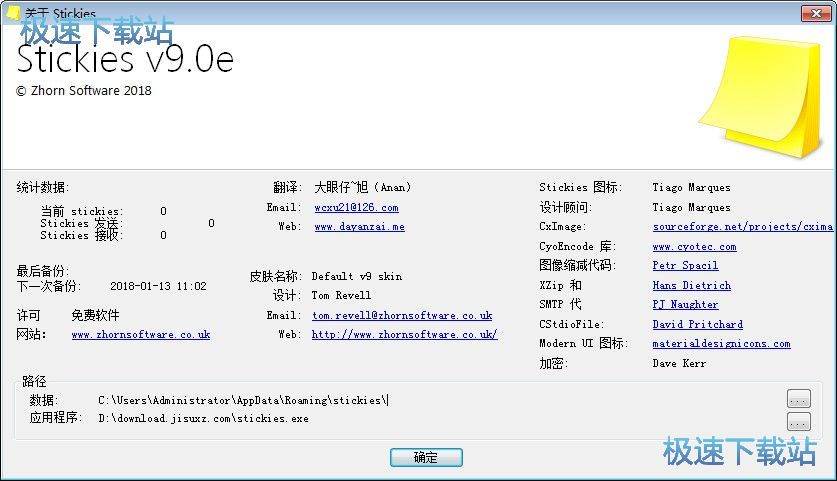
Task: Click the tom.revell@zhornsoftware.co.uk email link
Action: click(x=402, y=315)
